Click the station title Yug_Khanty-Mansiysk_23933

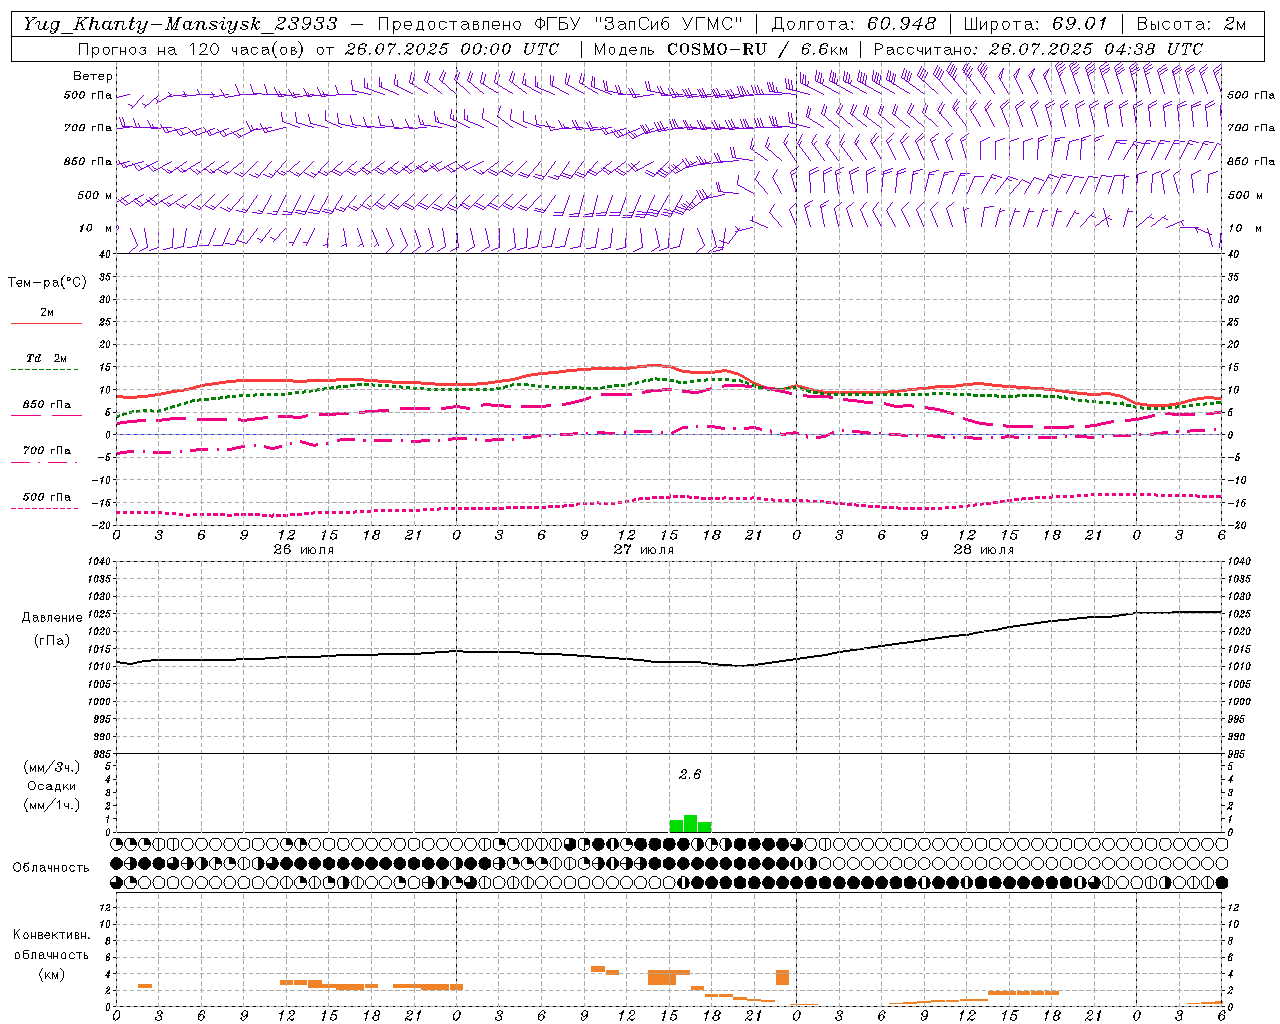click(x=180, y=24)
